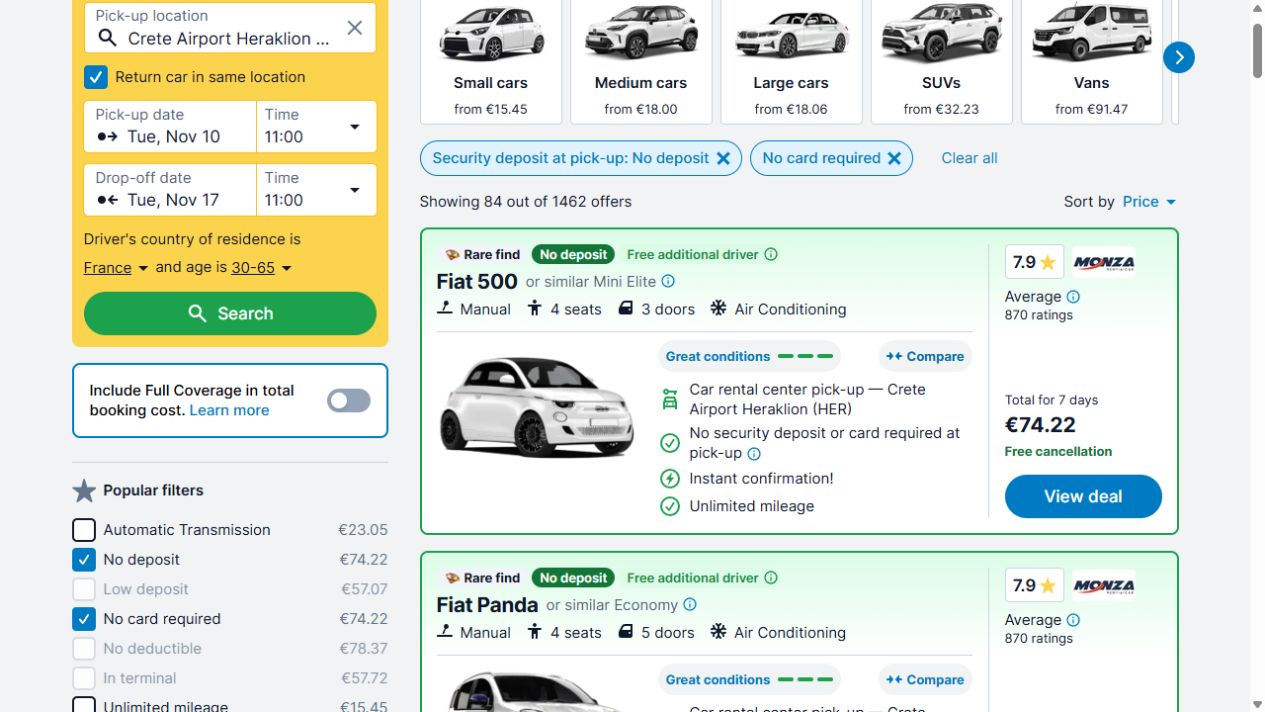Toggle Include Full Coverage switch
Screen dimensions: 1265x712
349,401
